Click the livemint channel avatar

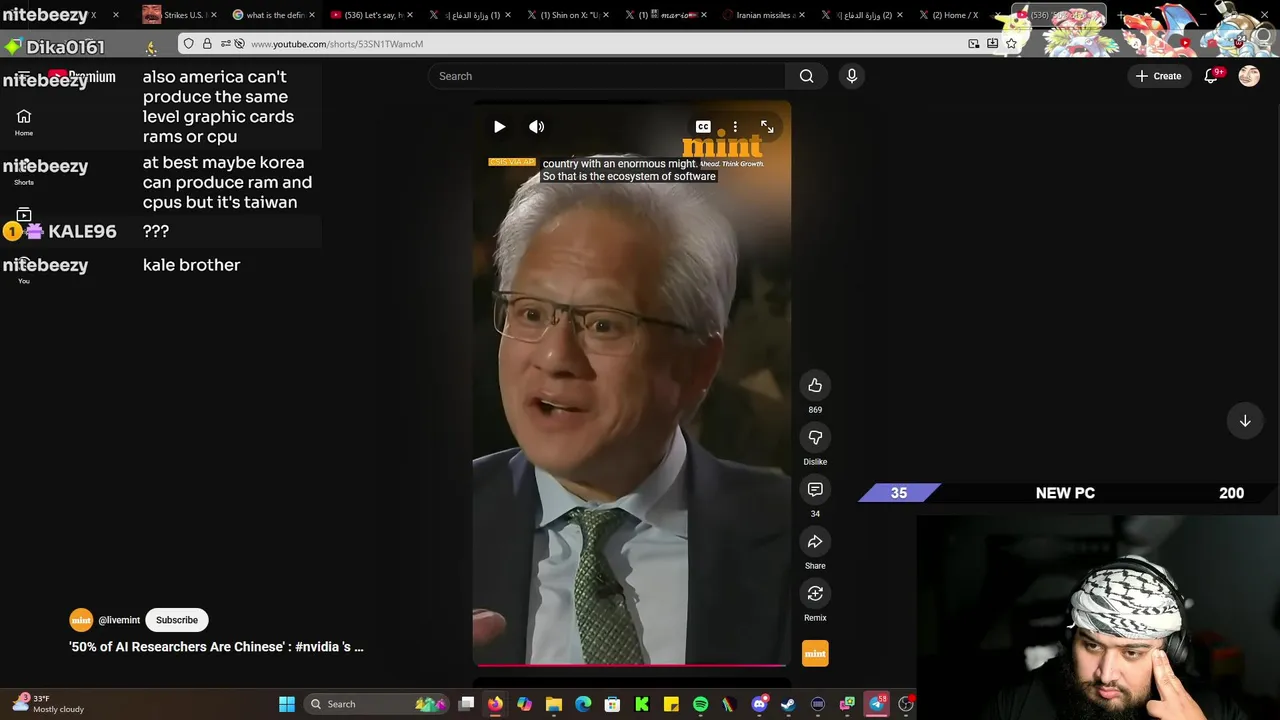point(81,620)
